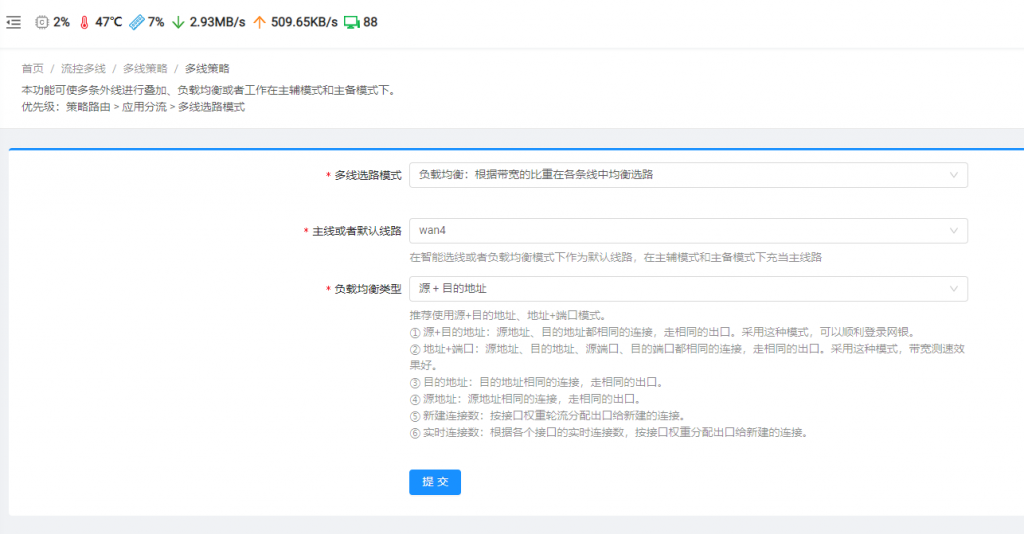This screenshot has width=1024, height=534.
Task: Open the 负载均衡类型 dropdown showing 源 + 目的地址
Action: (x=688, y=289)
